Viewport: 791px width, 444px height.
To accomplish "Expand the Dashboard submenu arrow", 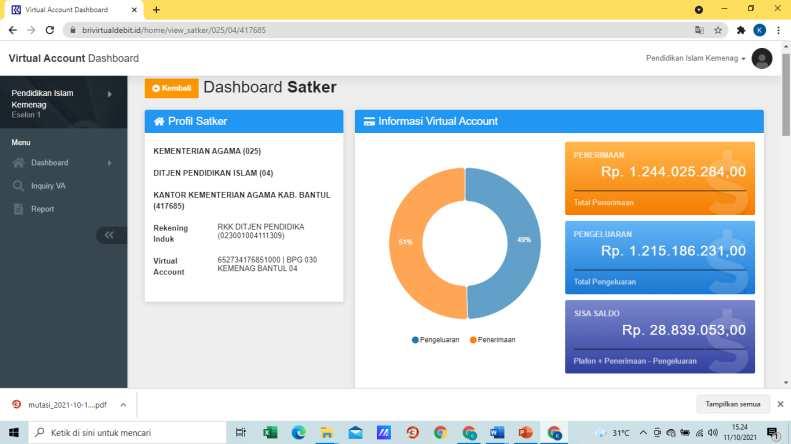I will [109, 163].
